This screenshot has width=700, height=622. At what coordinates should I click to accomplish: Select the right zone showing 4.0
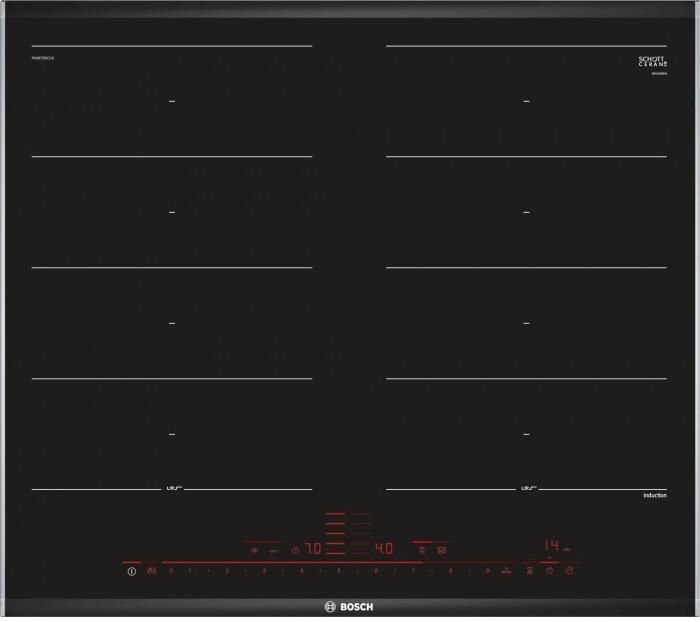(384, 548)
